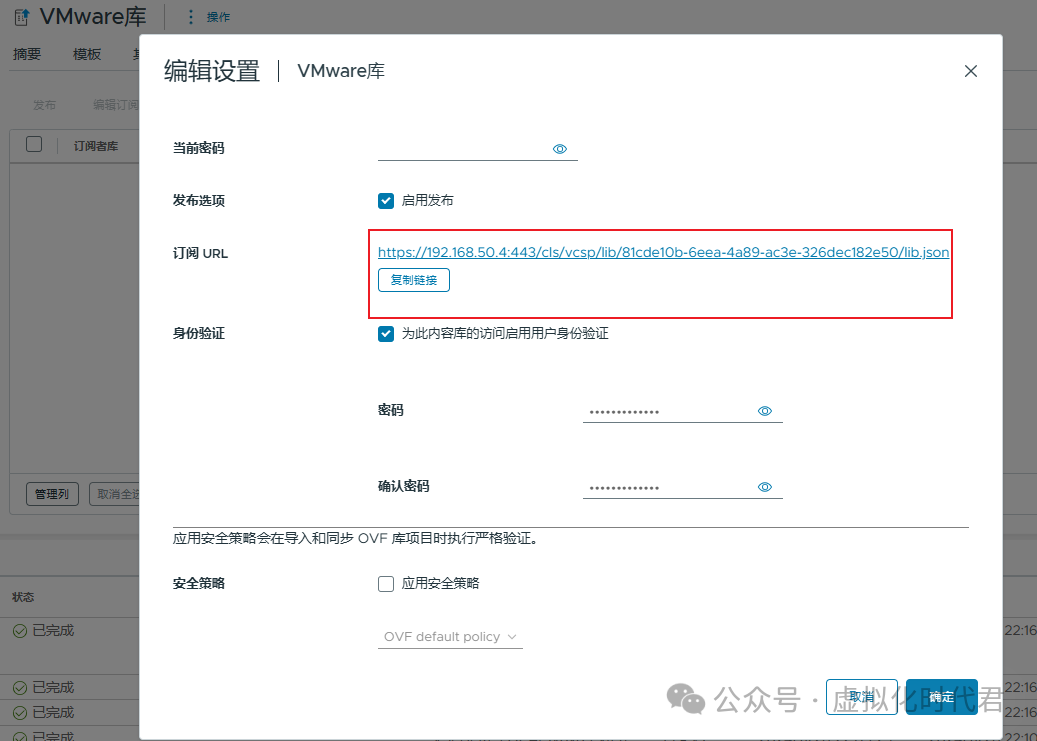Open the 操作 actions menu
The height and width of the screenshot is (741, 1037).
point(218,17)
